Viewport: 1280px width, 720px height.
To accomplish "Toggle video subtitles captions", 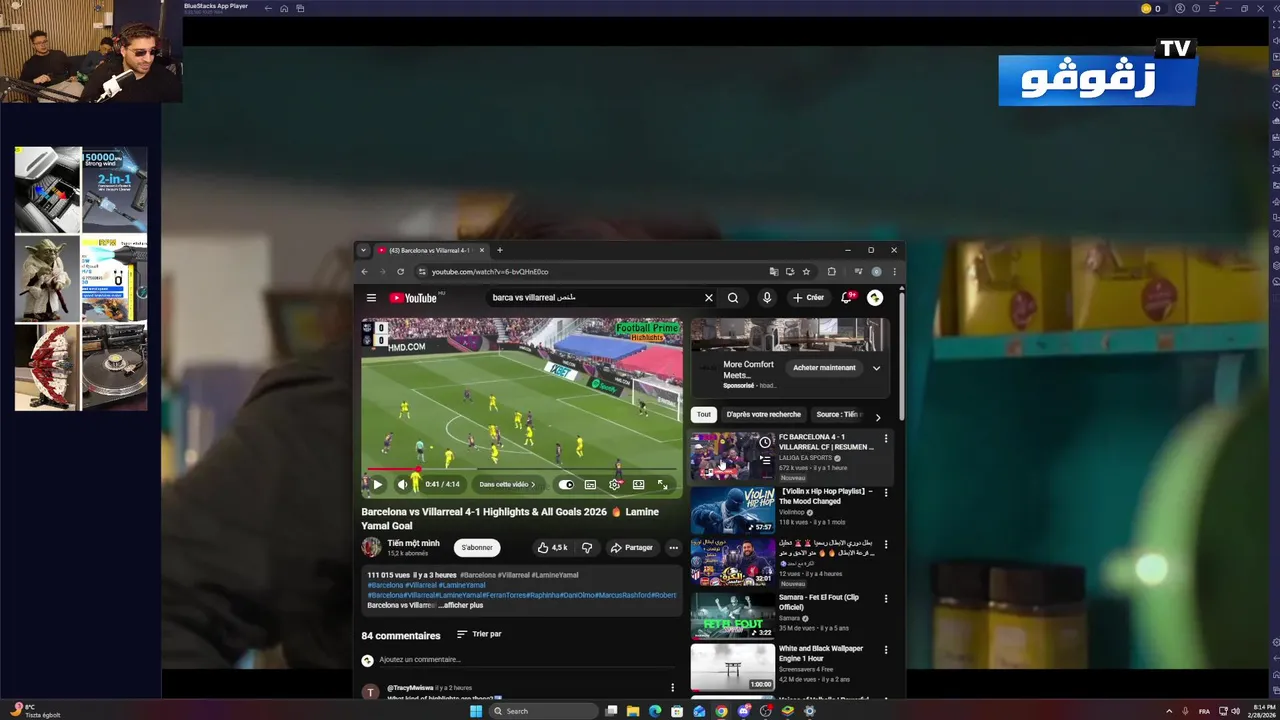I will coord(590,485).
